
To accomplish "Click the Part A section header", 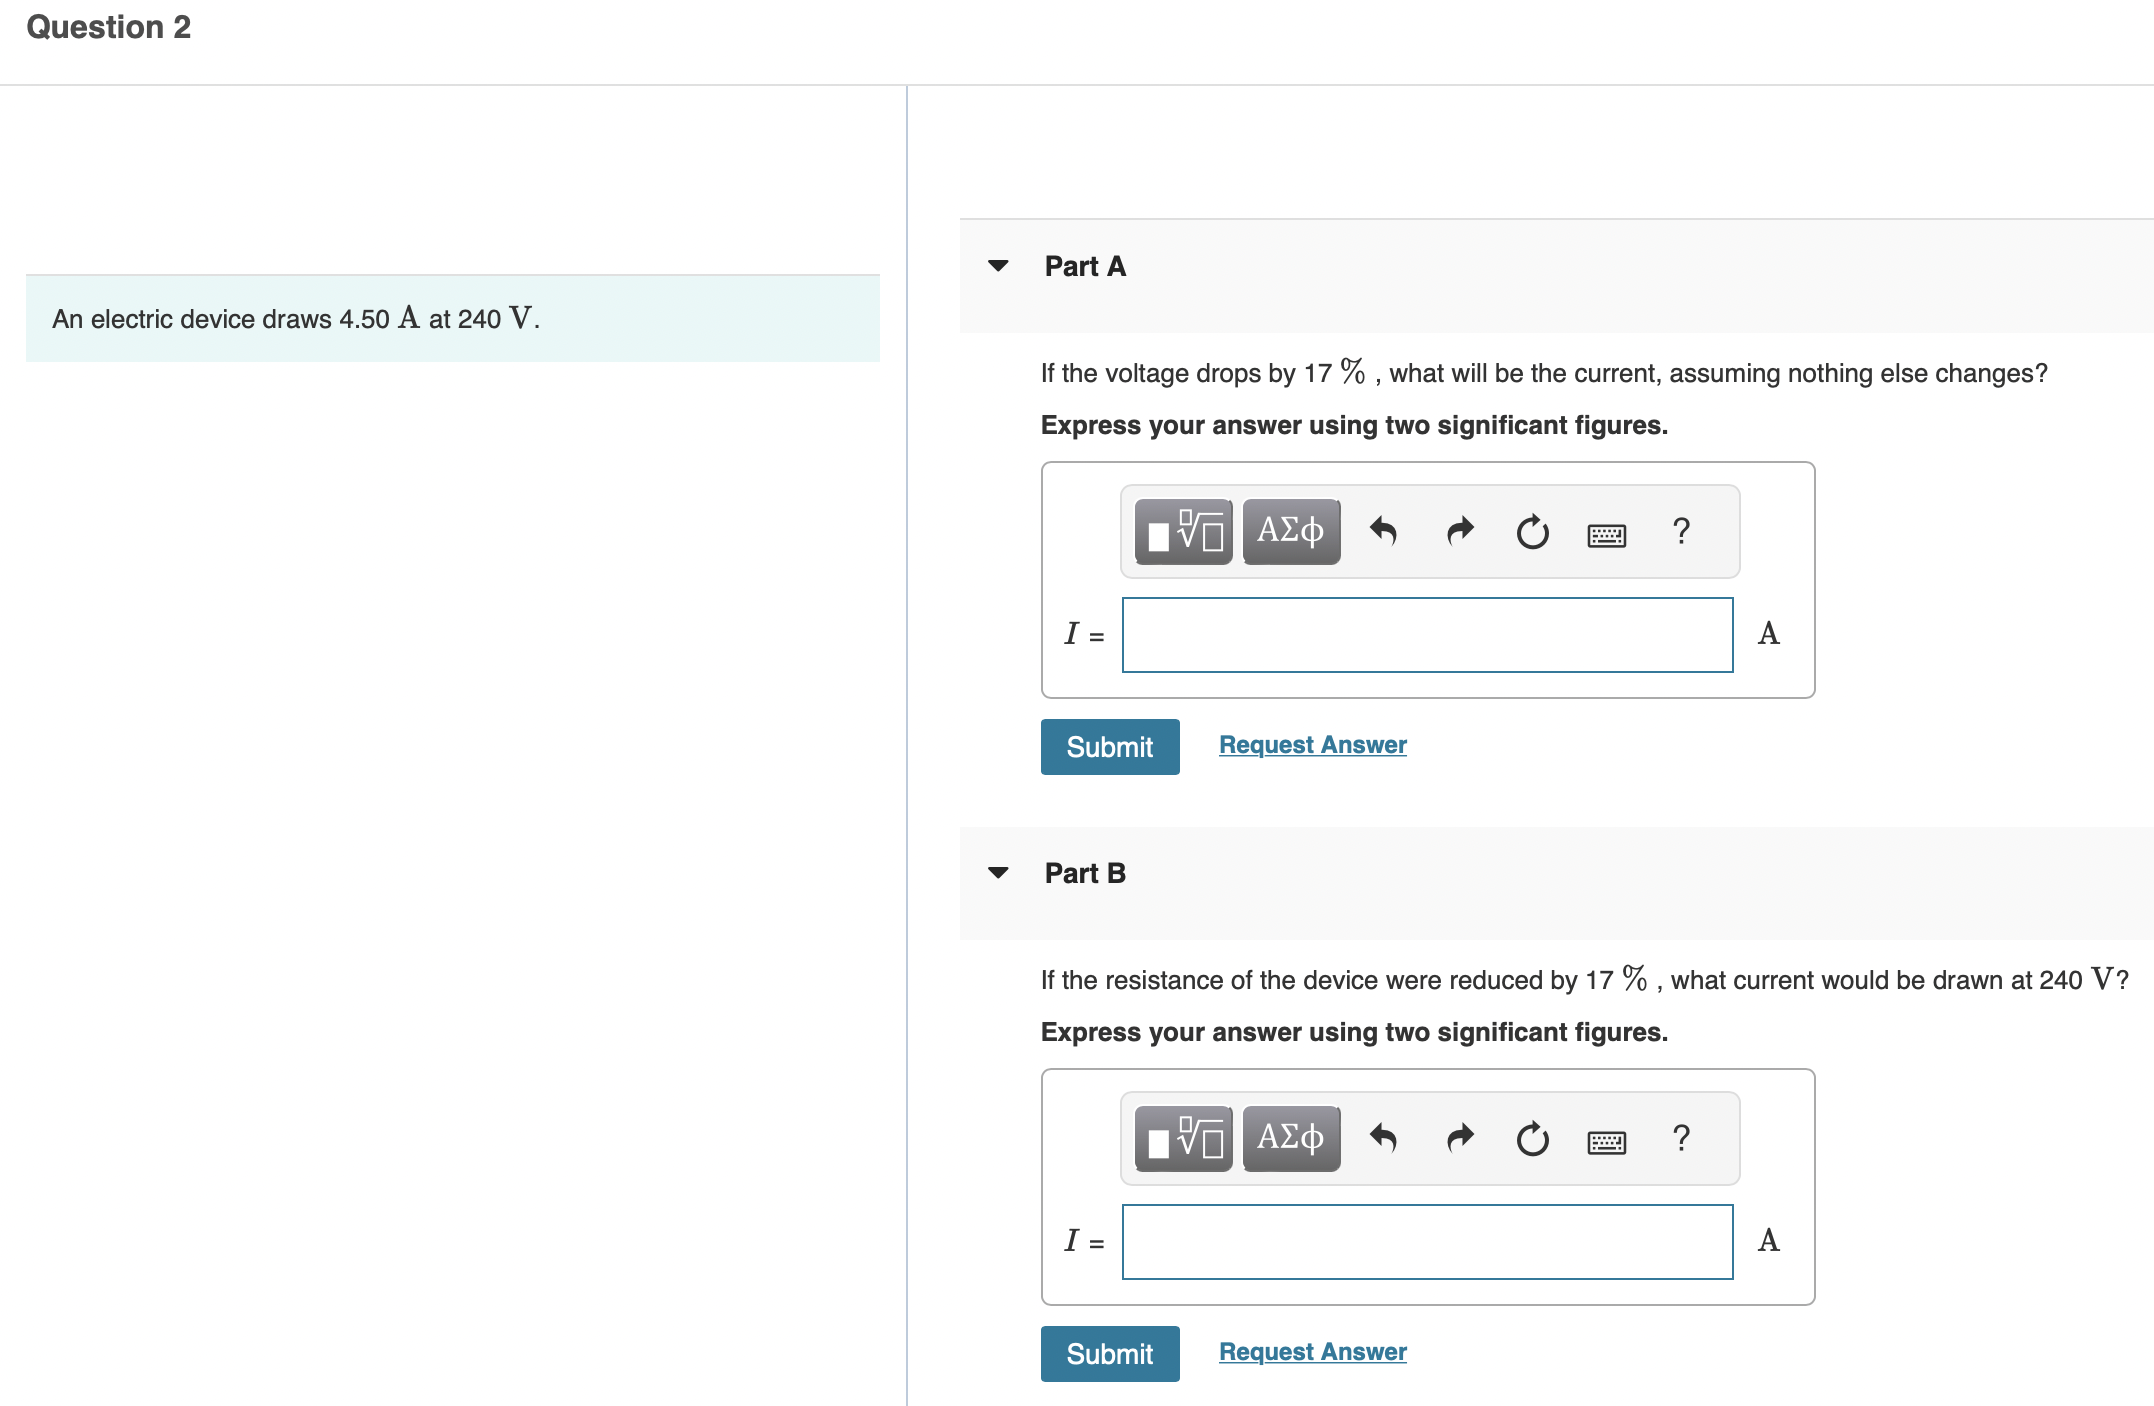I will (x=1084, y=265).
